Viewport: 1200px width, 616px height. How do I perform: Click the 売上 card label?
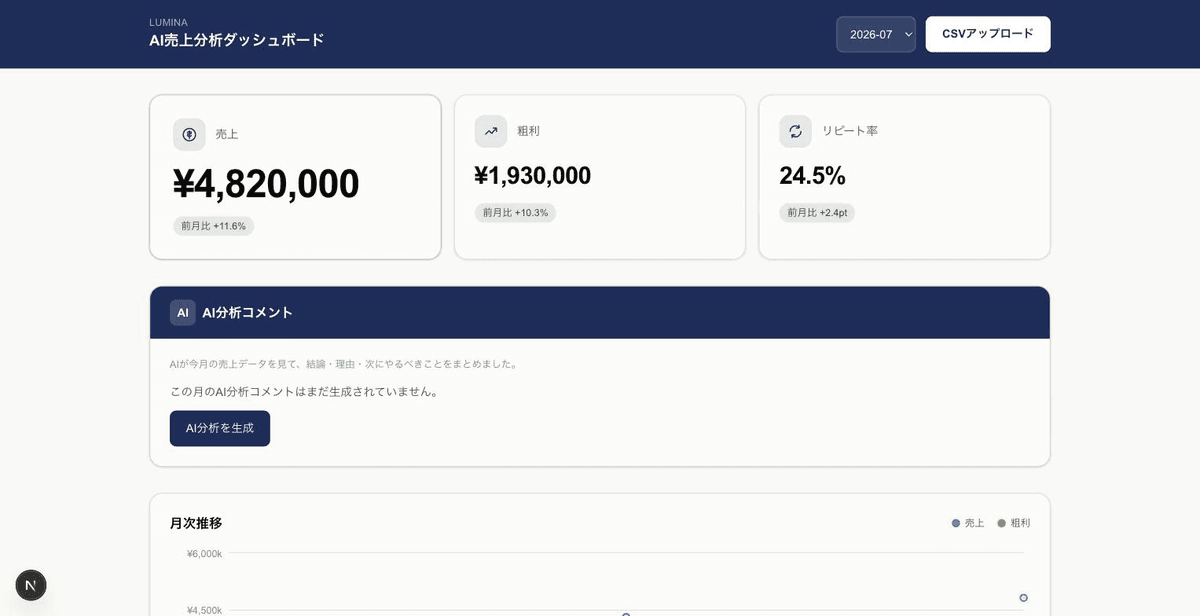tap(227, 134)
